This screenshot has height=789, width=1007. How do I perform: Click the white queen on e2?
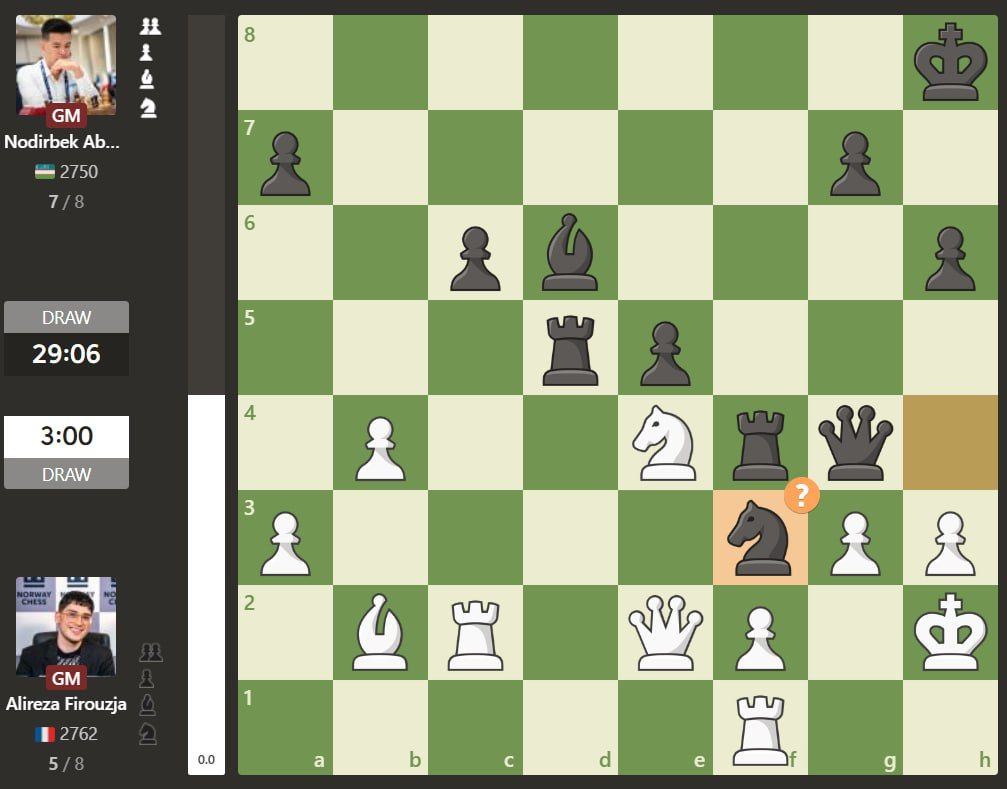(664, 633)
